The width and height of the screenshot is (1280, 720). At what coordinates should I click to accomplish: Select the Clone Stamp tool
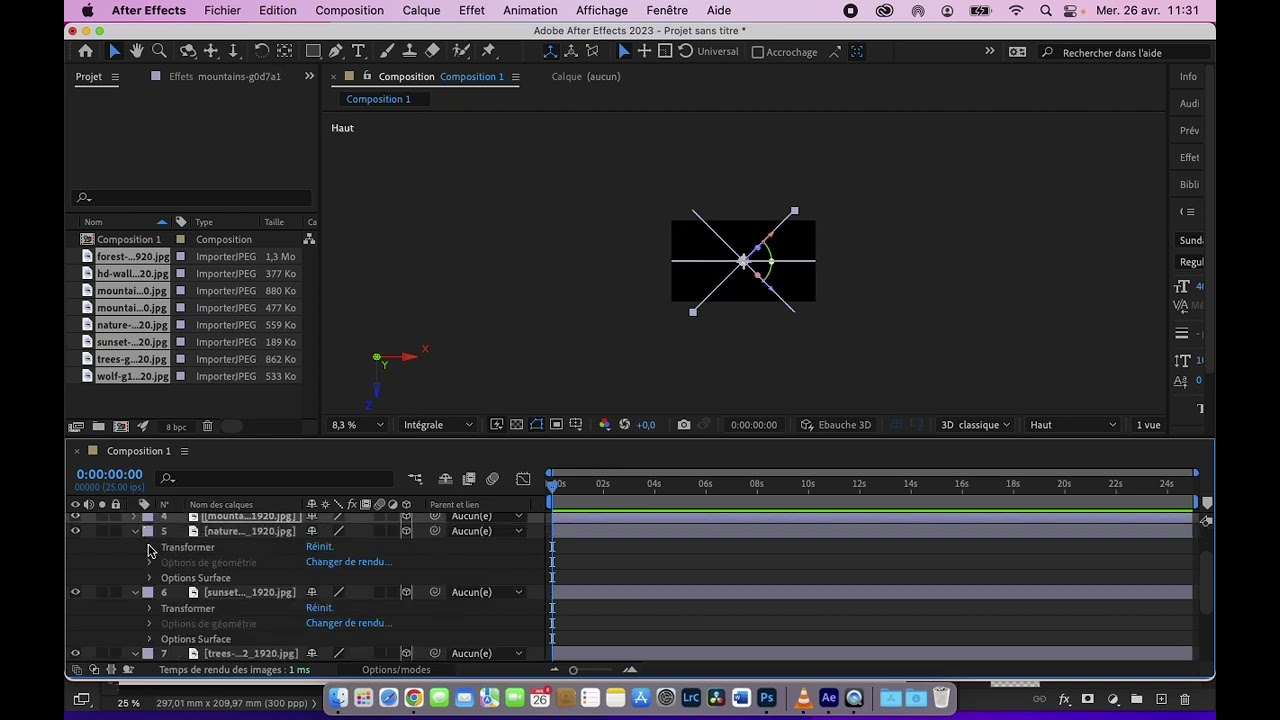409,51
